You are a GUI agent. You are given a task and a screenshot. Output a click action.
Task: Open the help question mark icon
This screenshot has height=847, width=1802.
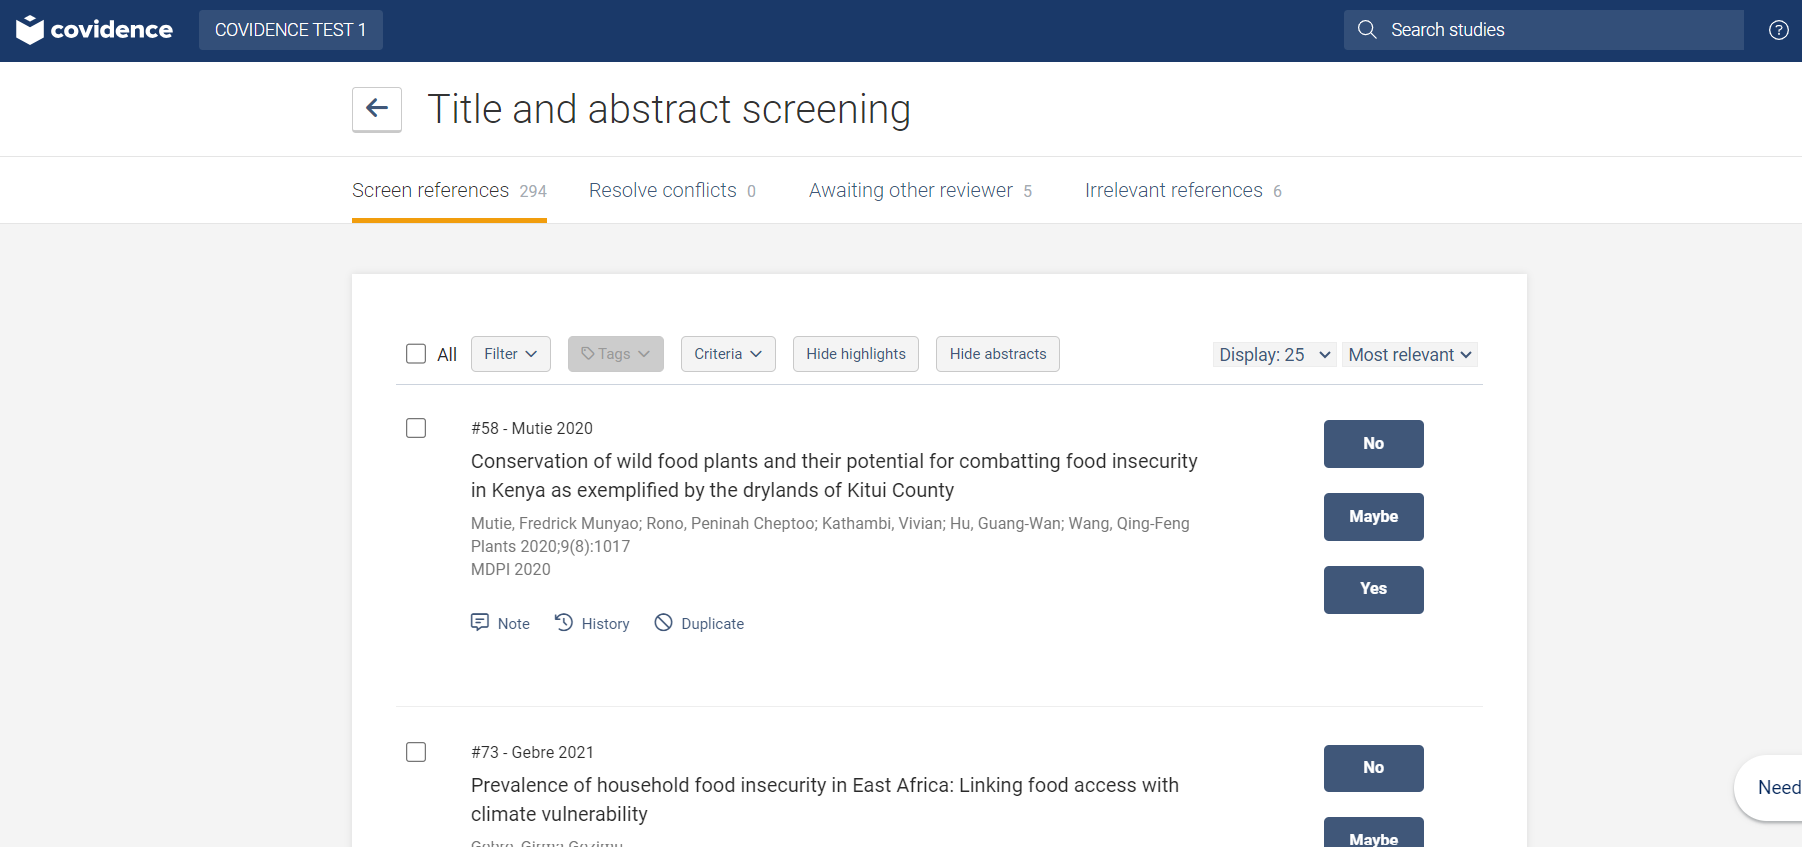point(1778,30)
